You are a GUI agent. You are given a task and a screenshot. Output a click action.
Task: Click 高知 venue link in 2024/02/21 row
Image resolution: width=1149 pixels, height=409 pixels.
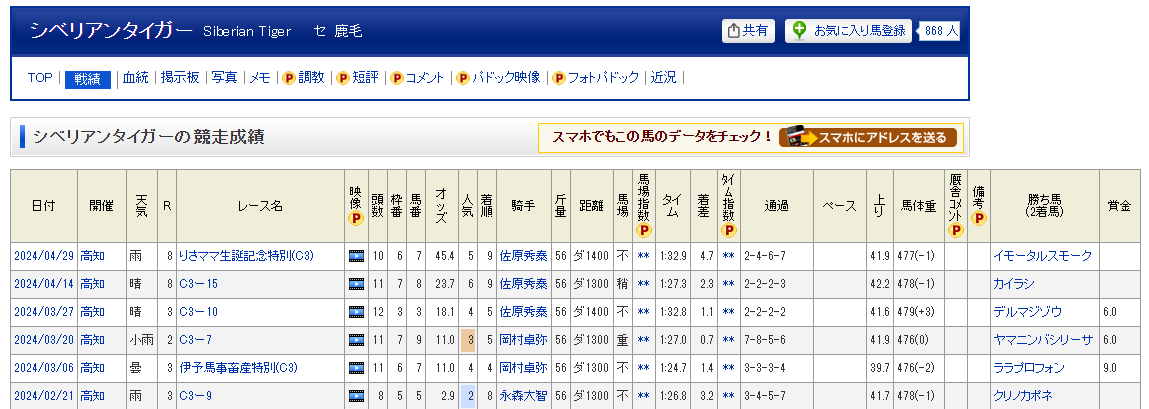92,396
